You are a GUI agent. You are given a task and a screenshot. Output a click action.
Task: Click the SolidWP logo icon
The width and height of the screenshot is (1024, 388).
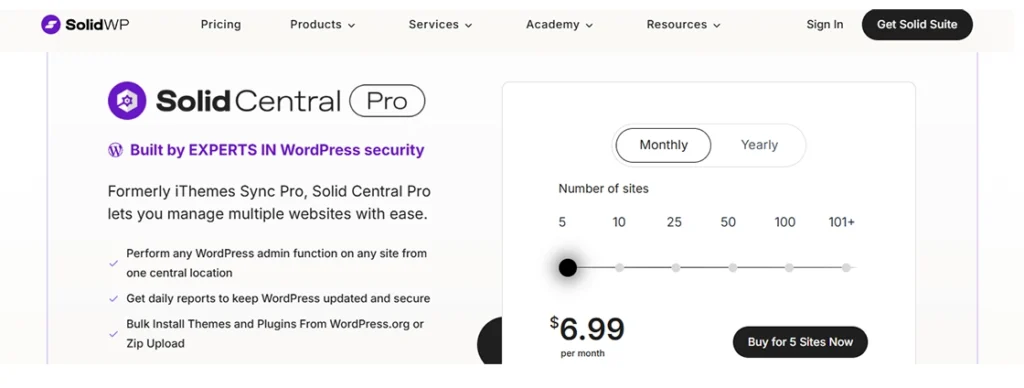[x=51, y=25]
